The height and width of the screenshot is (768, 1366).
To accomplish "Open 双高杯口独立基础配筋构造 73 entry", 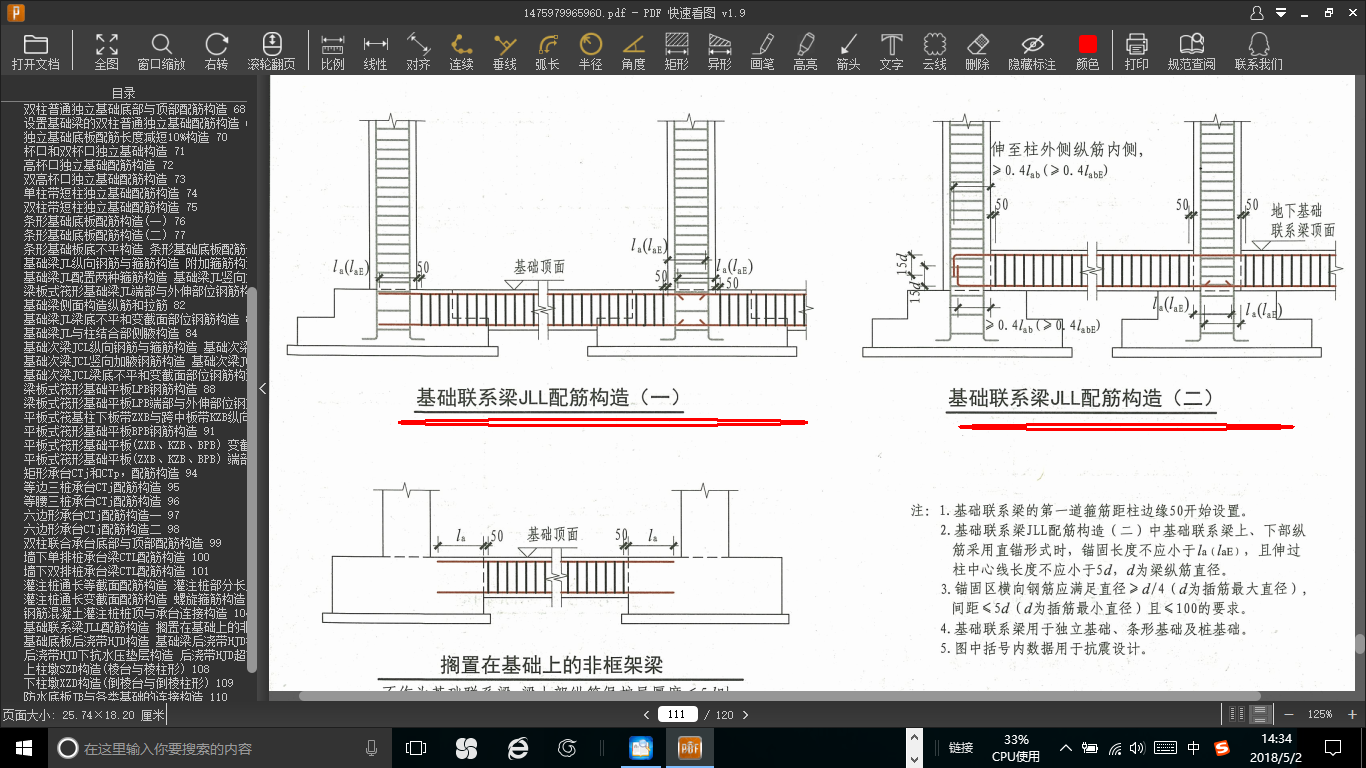I will (105, 179).
